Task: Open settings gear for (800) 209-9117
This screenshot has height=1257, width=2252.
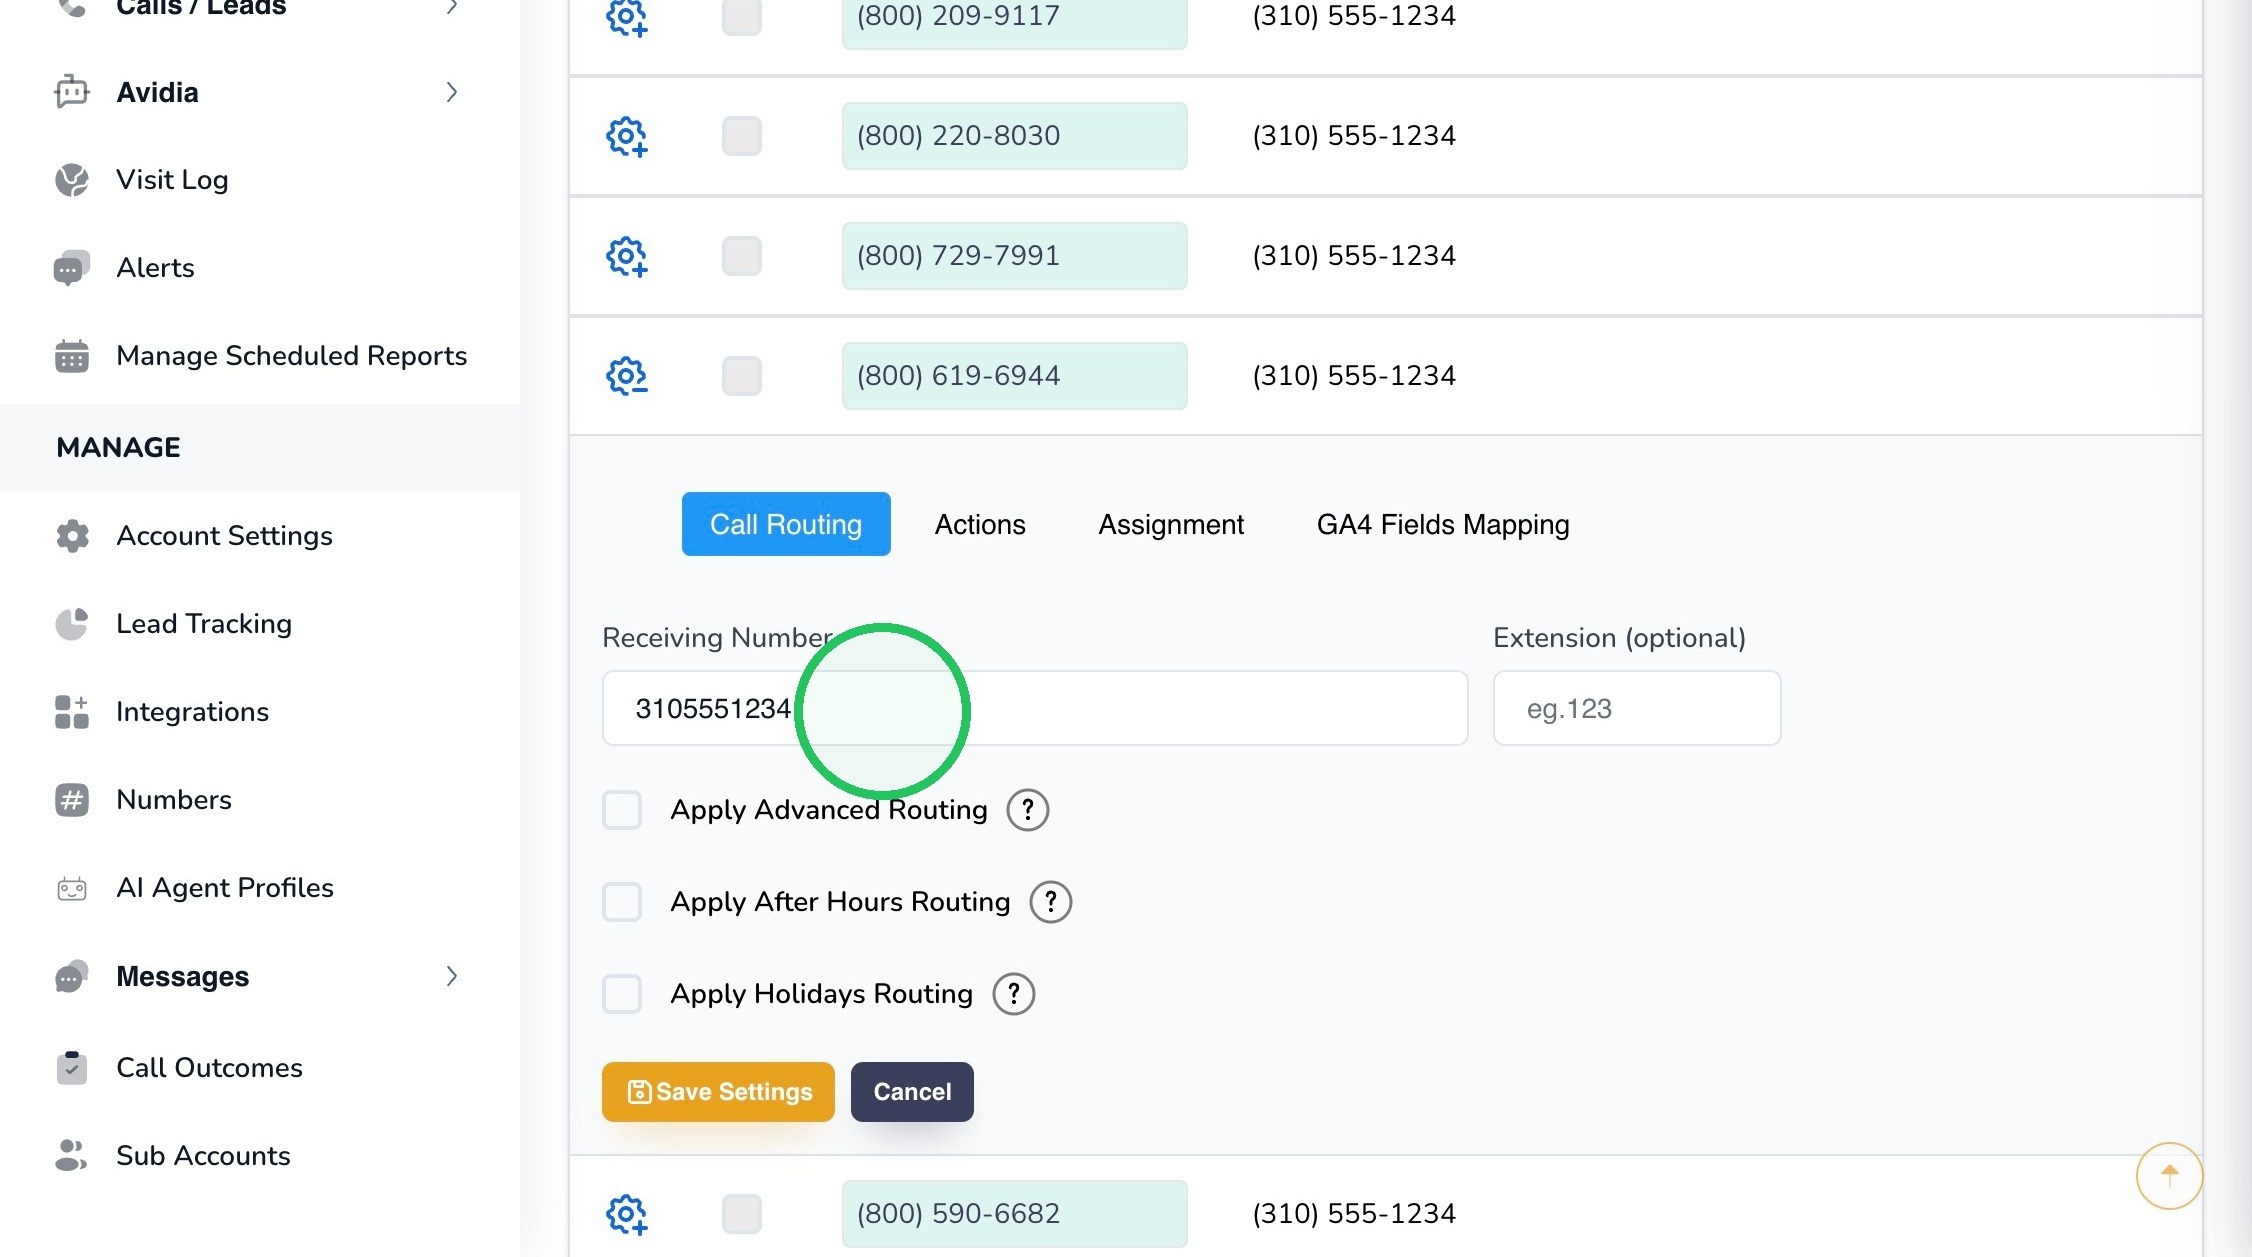Action: coord(627,16)
